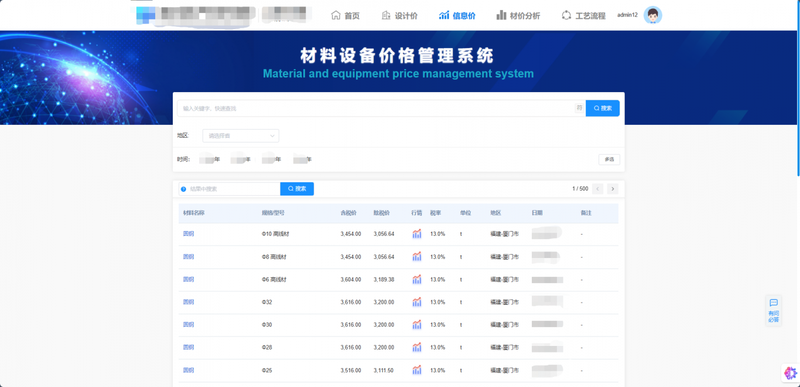Open trend chart icon in Φ30 row

417,325
